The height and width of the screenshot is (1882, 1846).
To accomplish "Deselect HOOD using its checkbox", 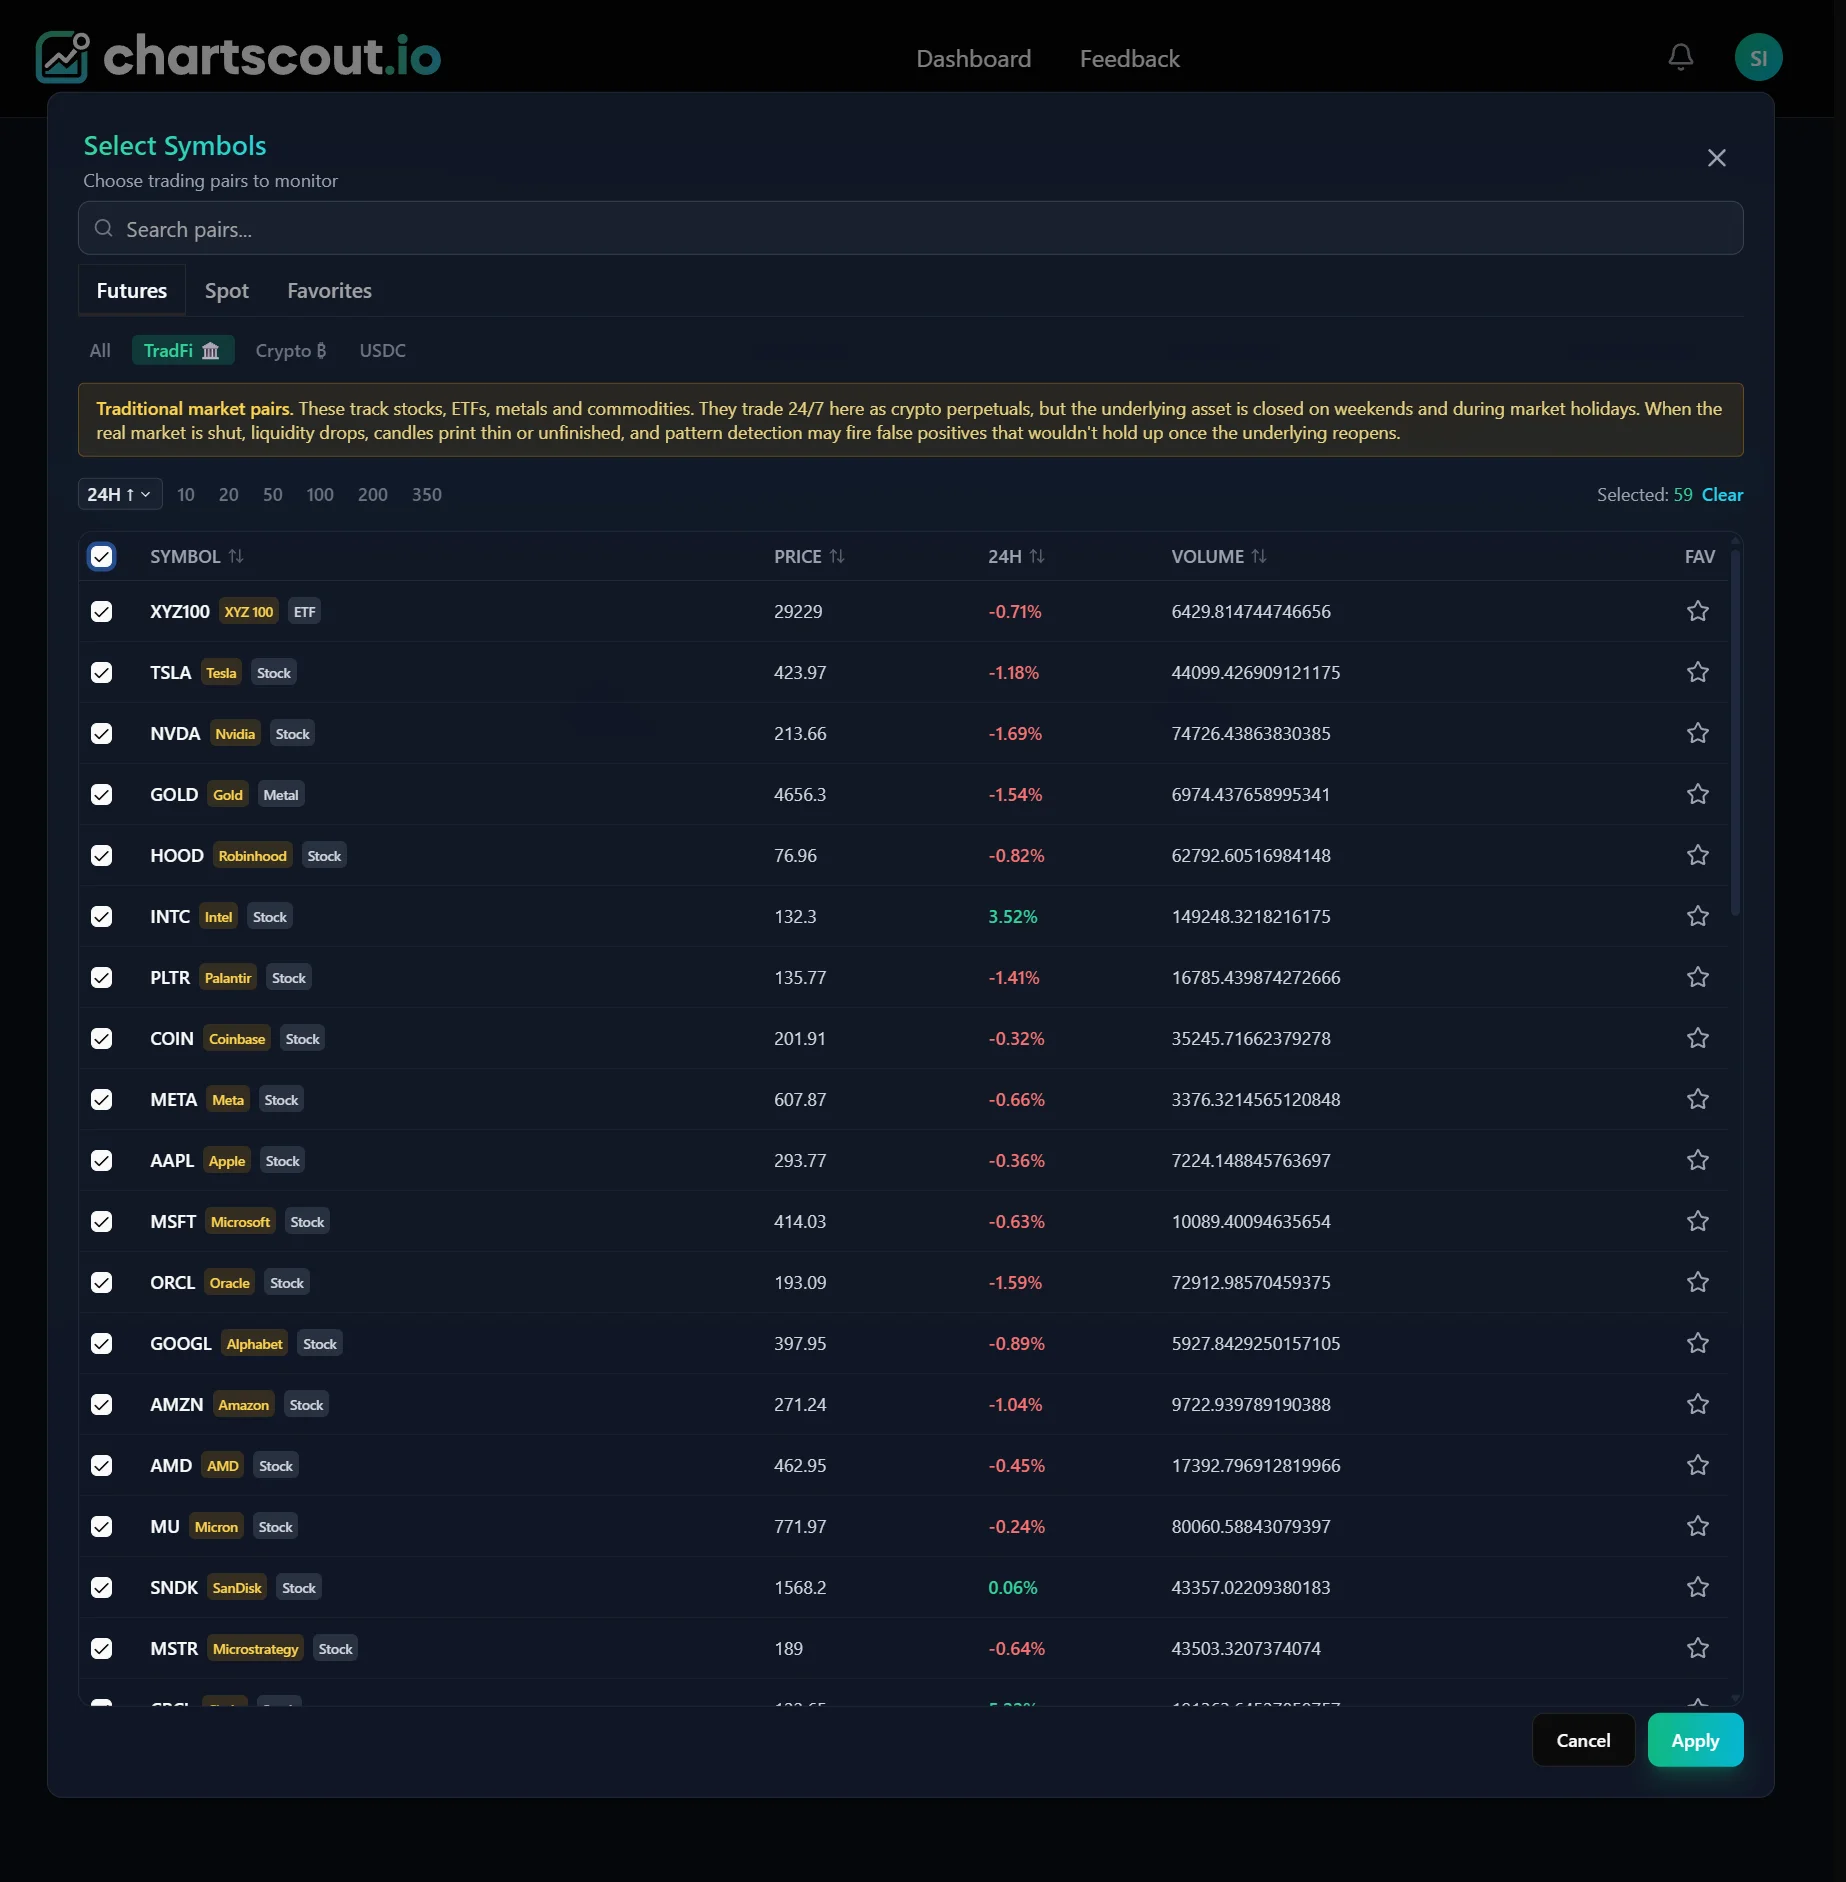I will click(x=101, y=855).
